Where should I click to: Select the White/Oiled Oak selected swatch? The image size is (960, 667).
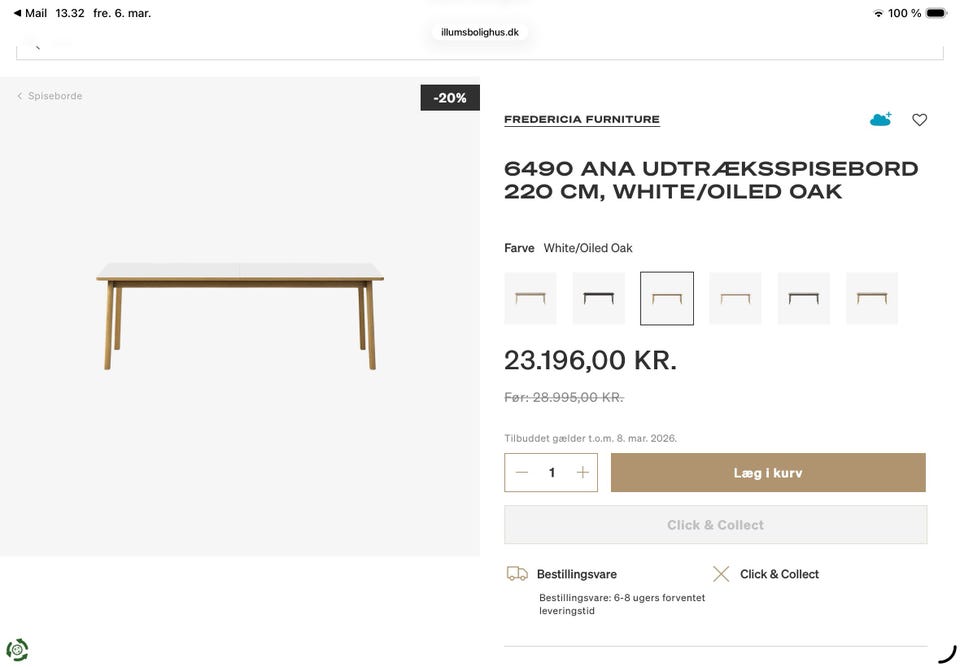coord(667,298)
